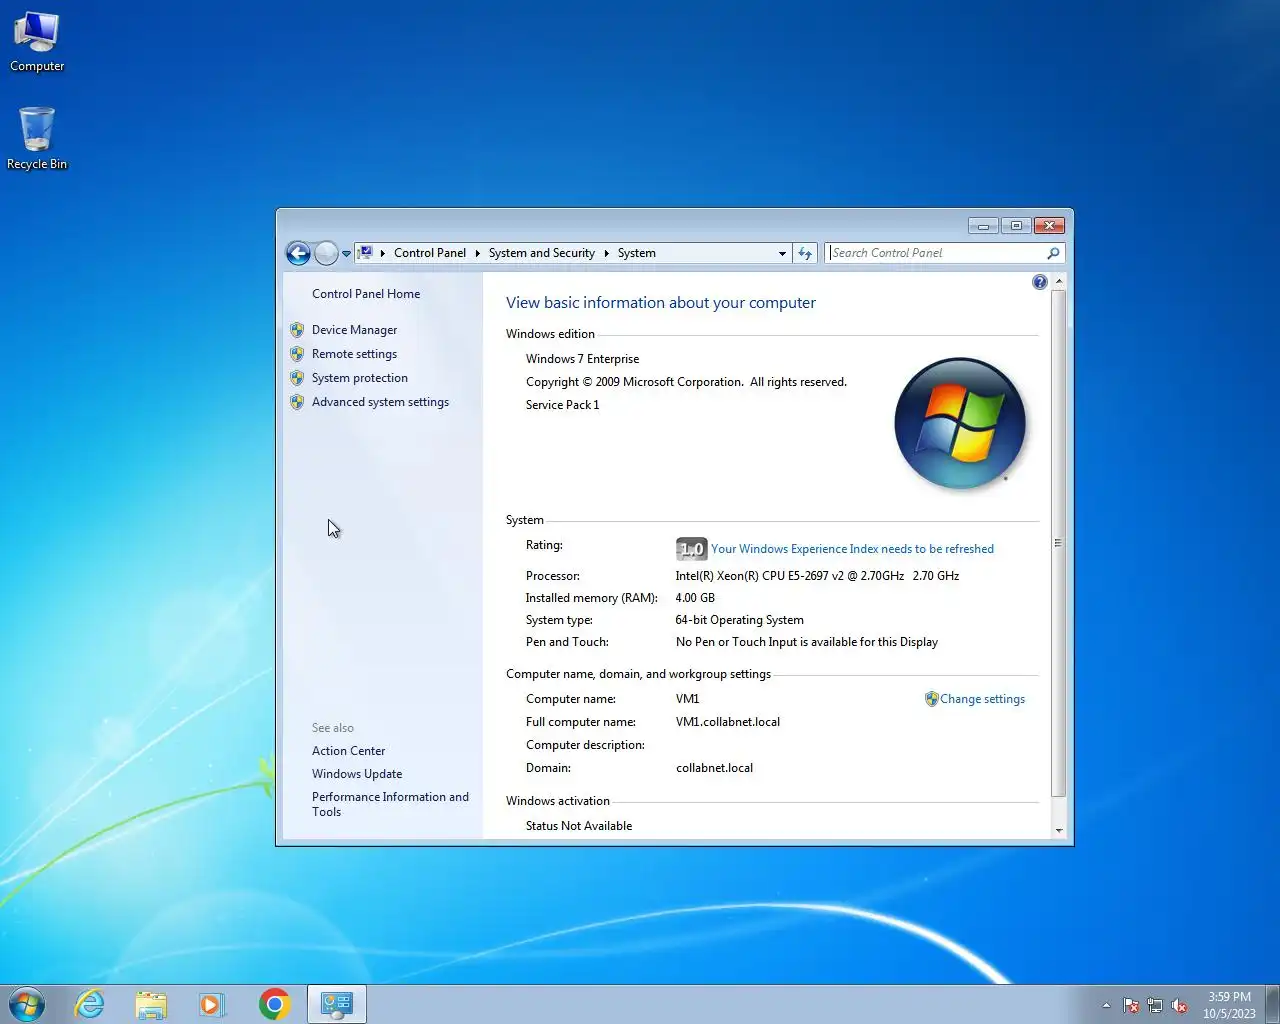The image size is (1280, 1024).
Task: Open the recent pages dropdown arrow
Action: click(346, 254)
